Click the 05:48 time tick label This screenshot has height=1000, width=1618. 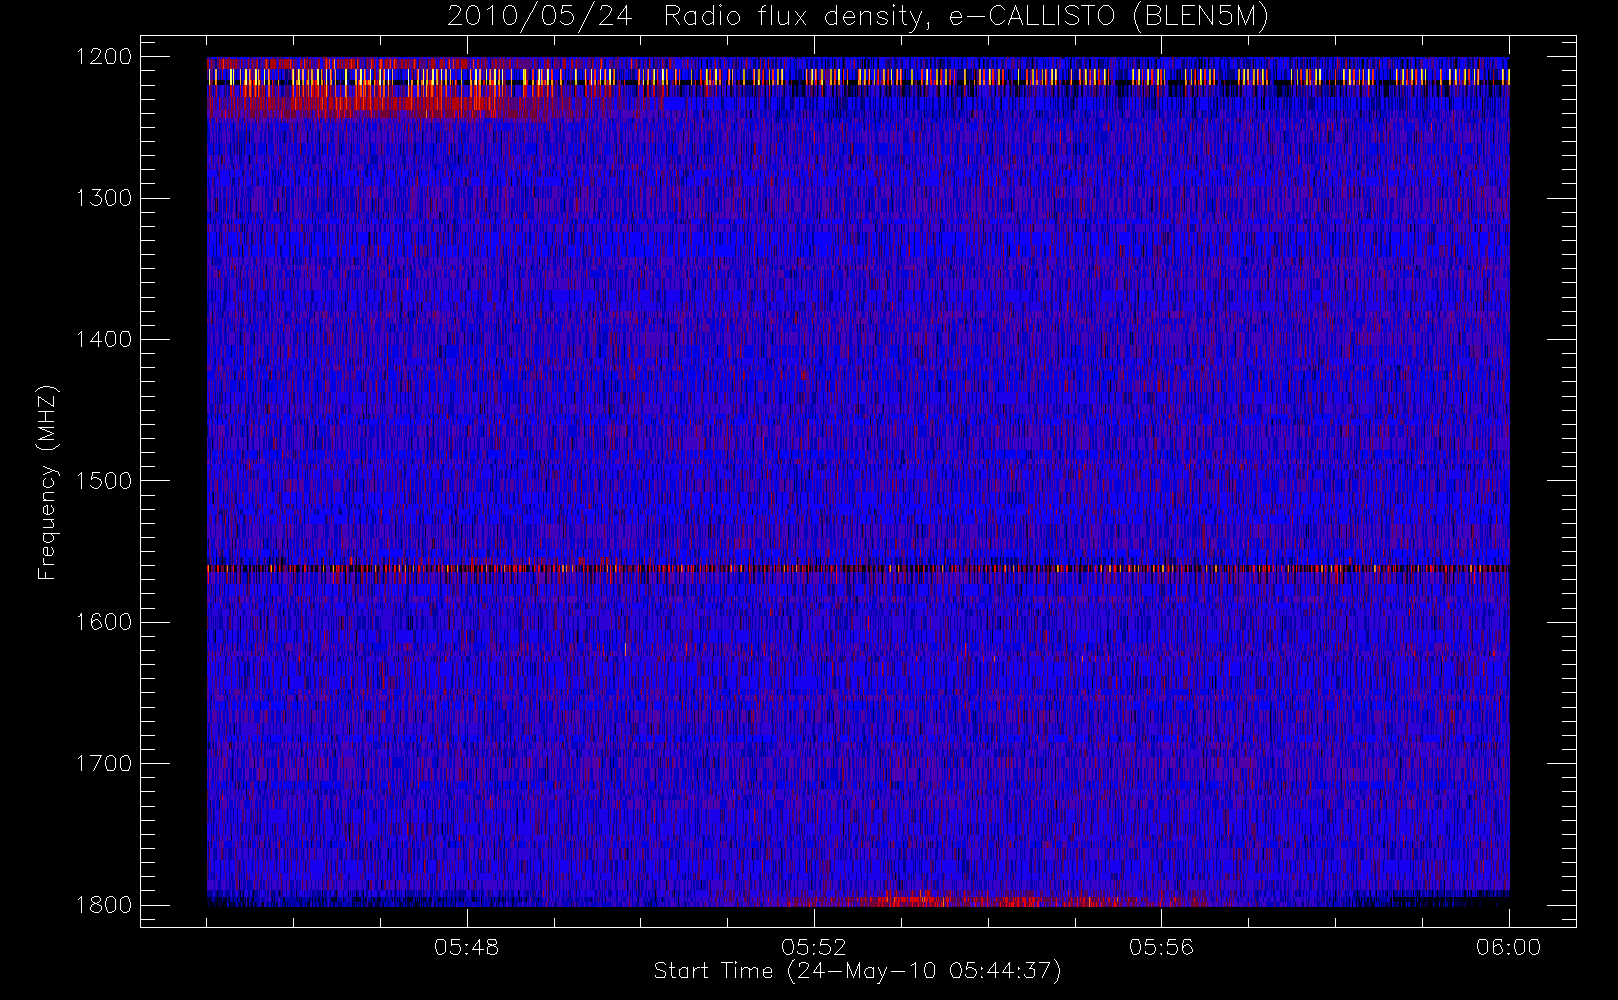click(467, 947)
